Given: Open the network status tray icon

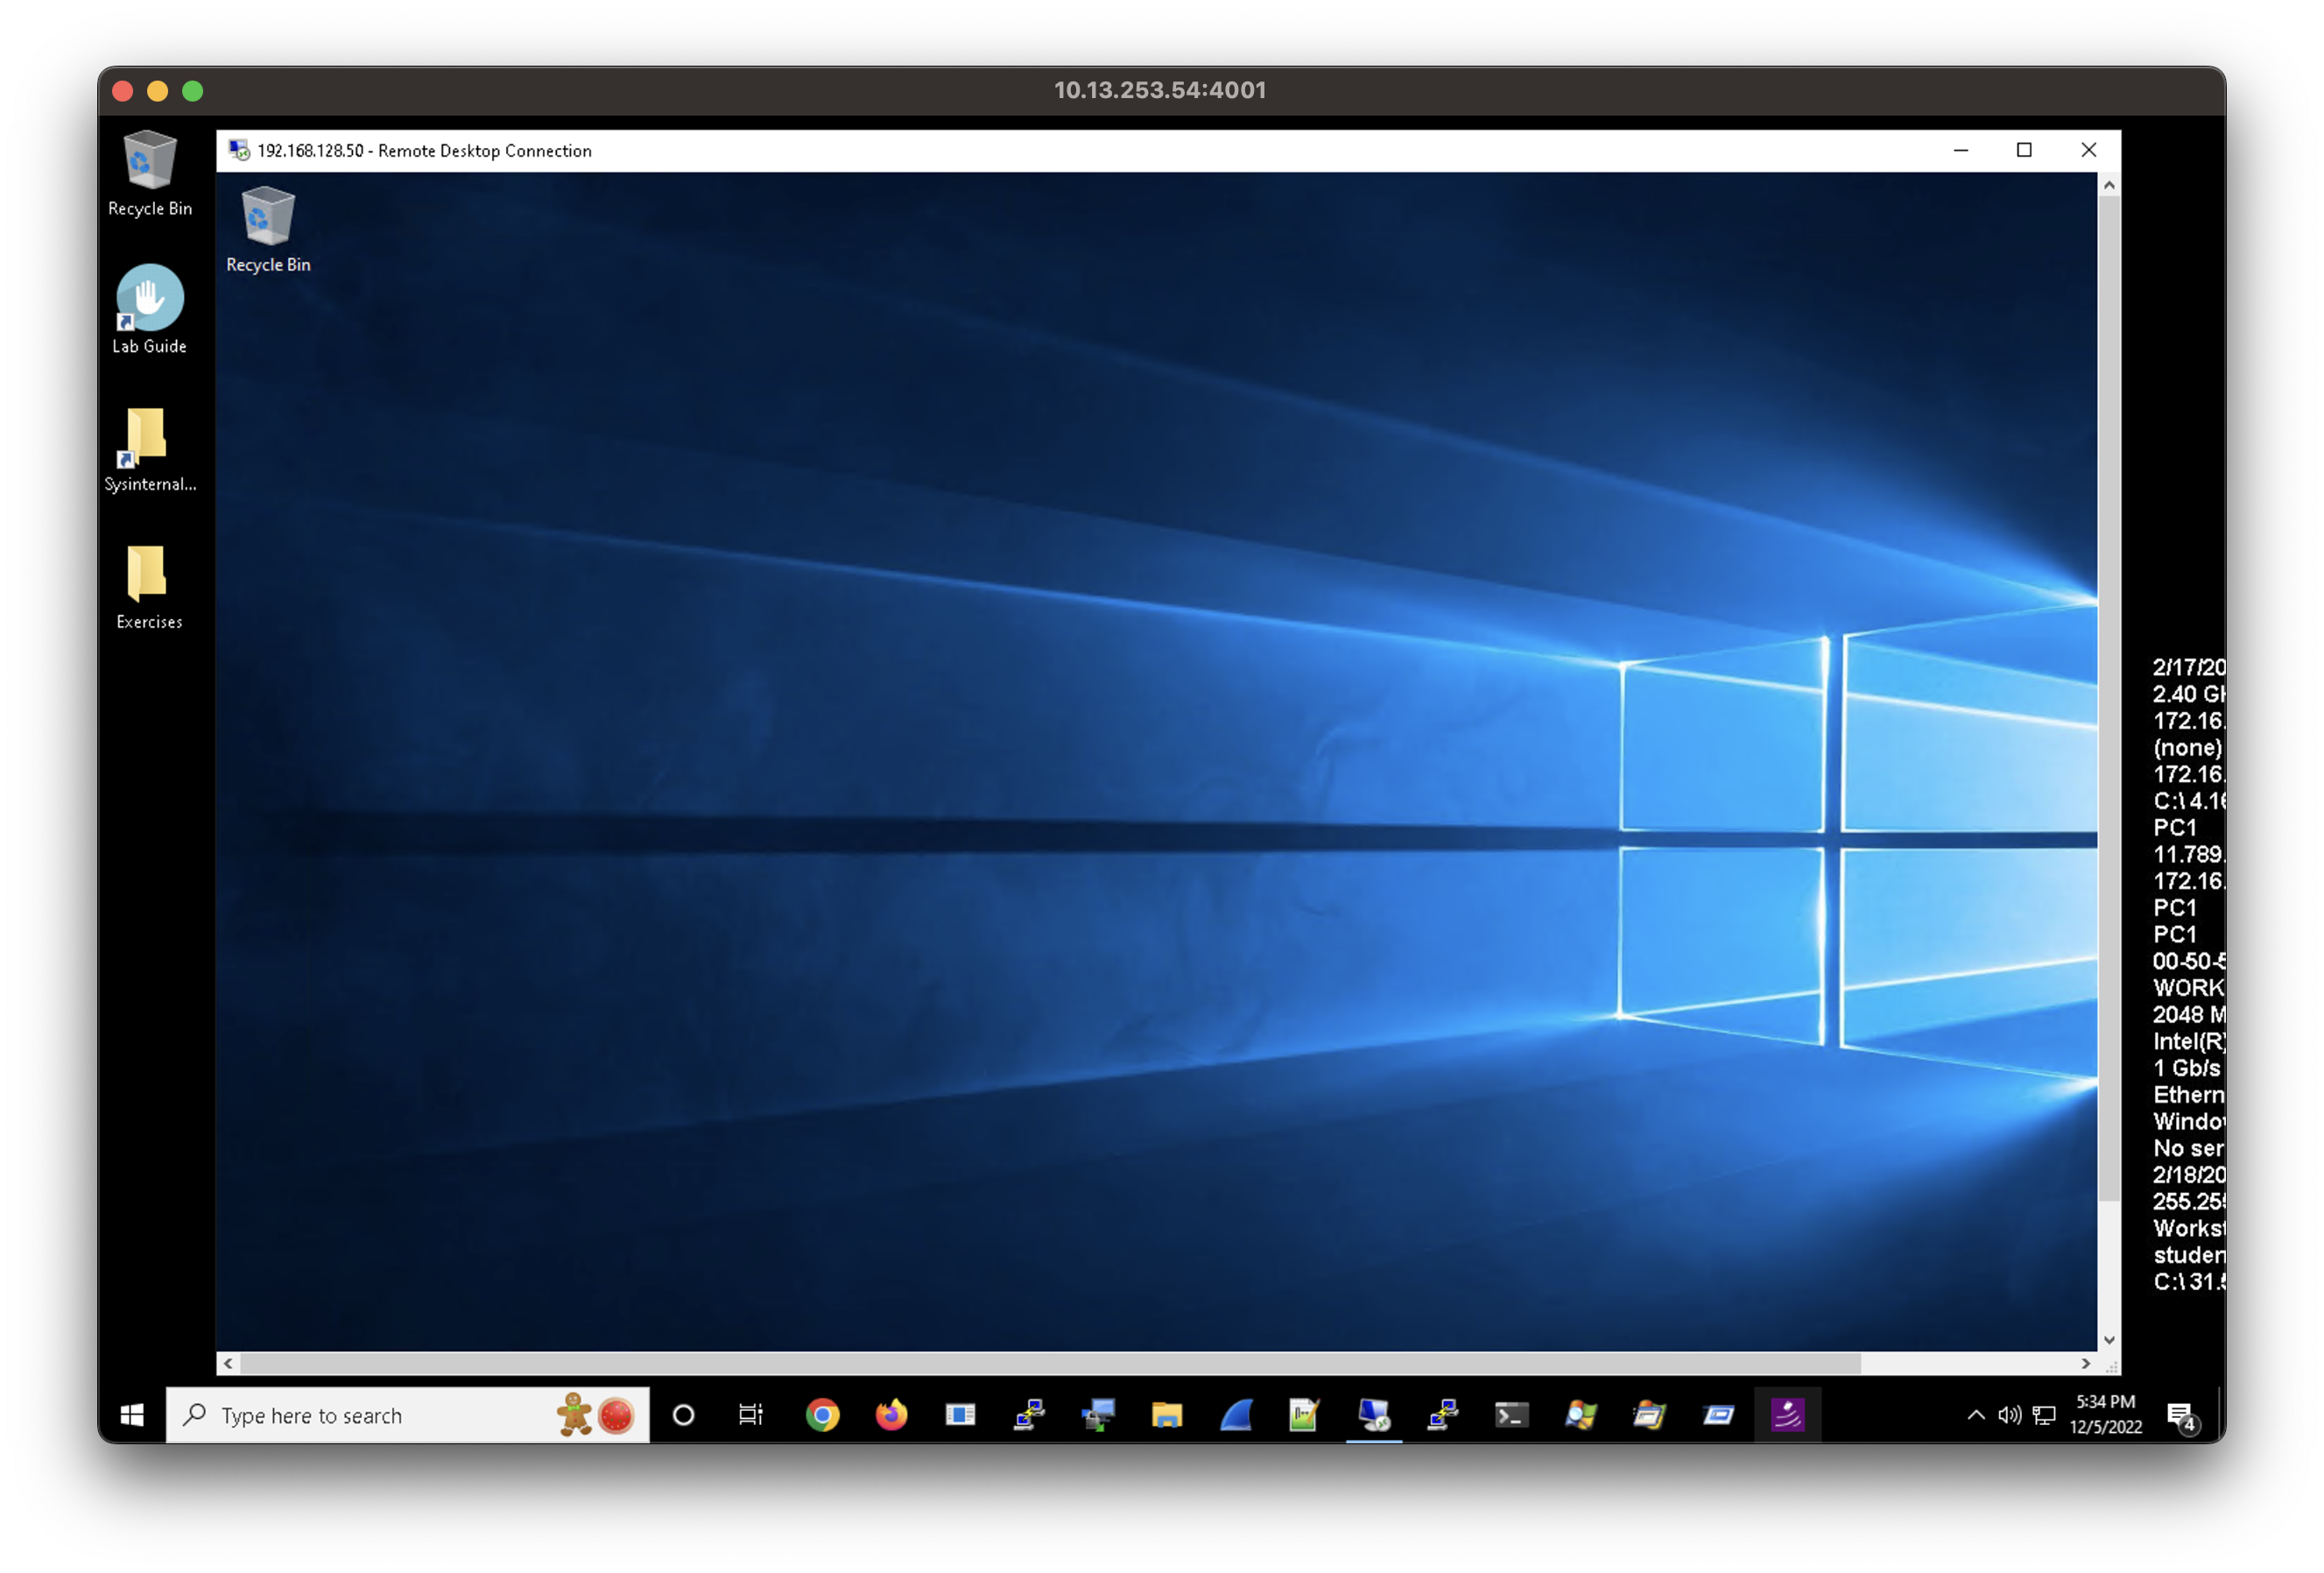Looking at the screenshot, I should pyautogui.click(x=2043, y=1415).
